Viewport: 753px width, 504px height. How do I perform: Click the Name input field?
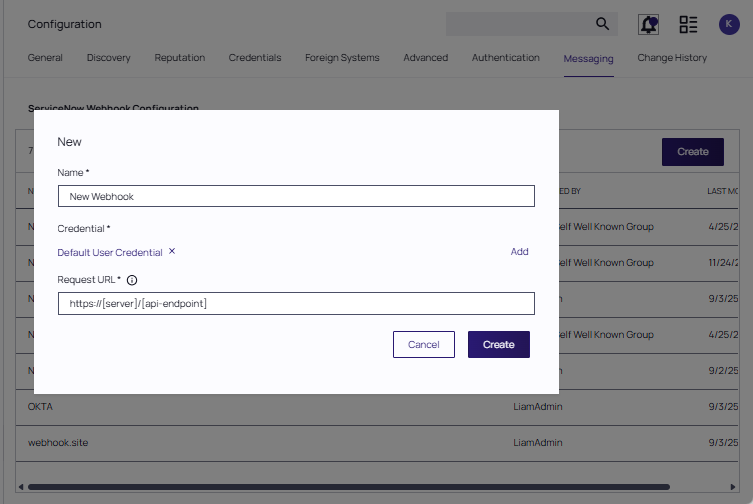(x=296, y=196)
